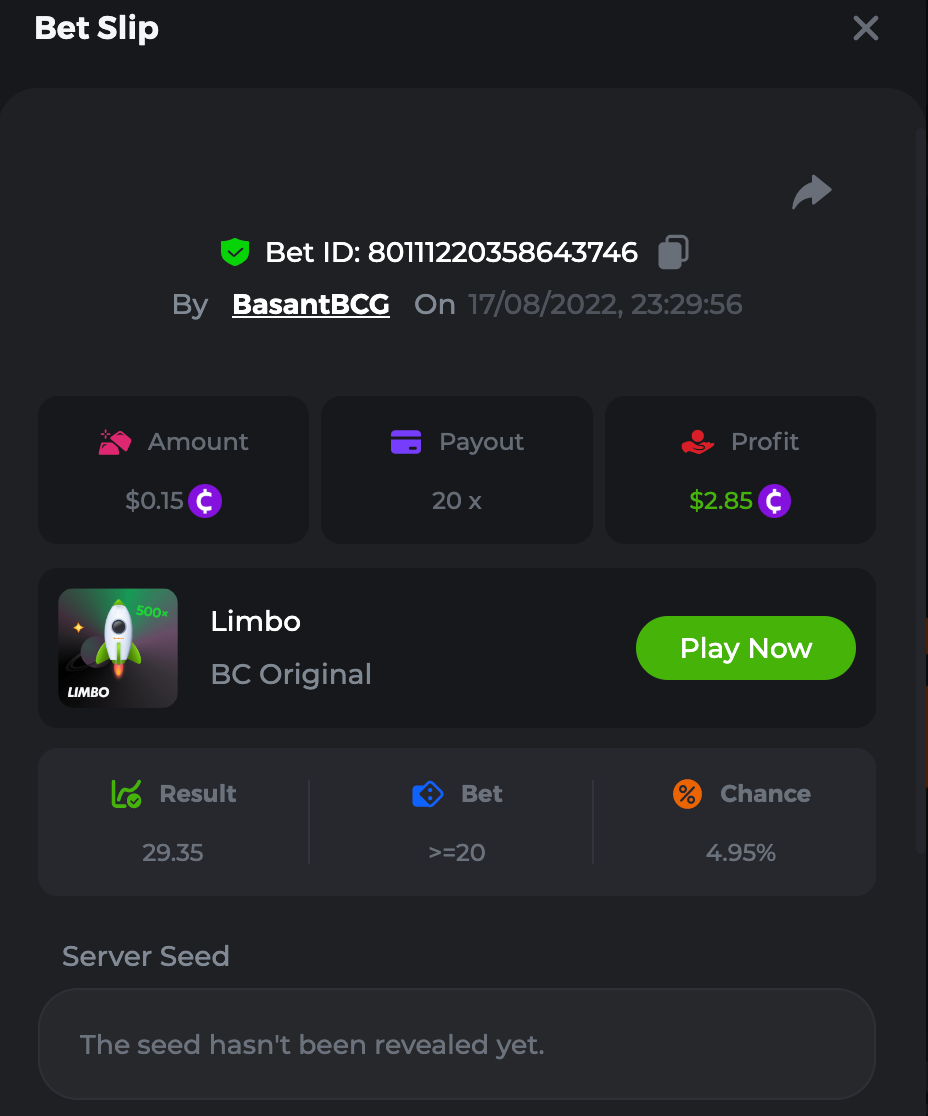This screenshot has width=928, height=1116.
Task: Click the currency coin beside $0.15
Action: click(205, 500)
